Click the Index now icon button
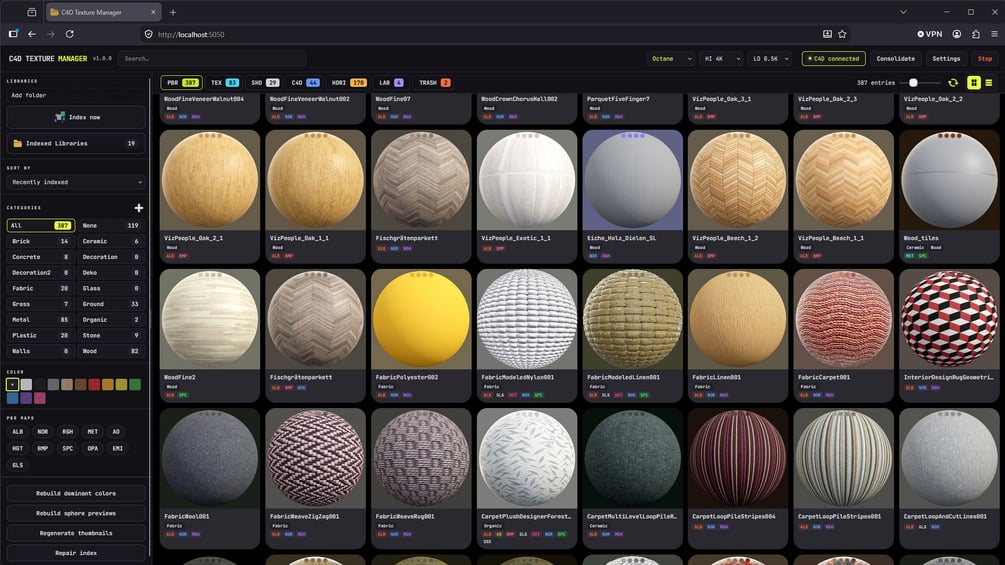The height and width of the screenshot is (565, 1005). 76,117
